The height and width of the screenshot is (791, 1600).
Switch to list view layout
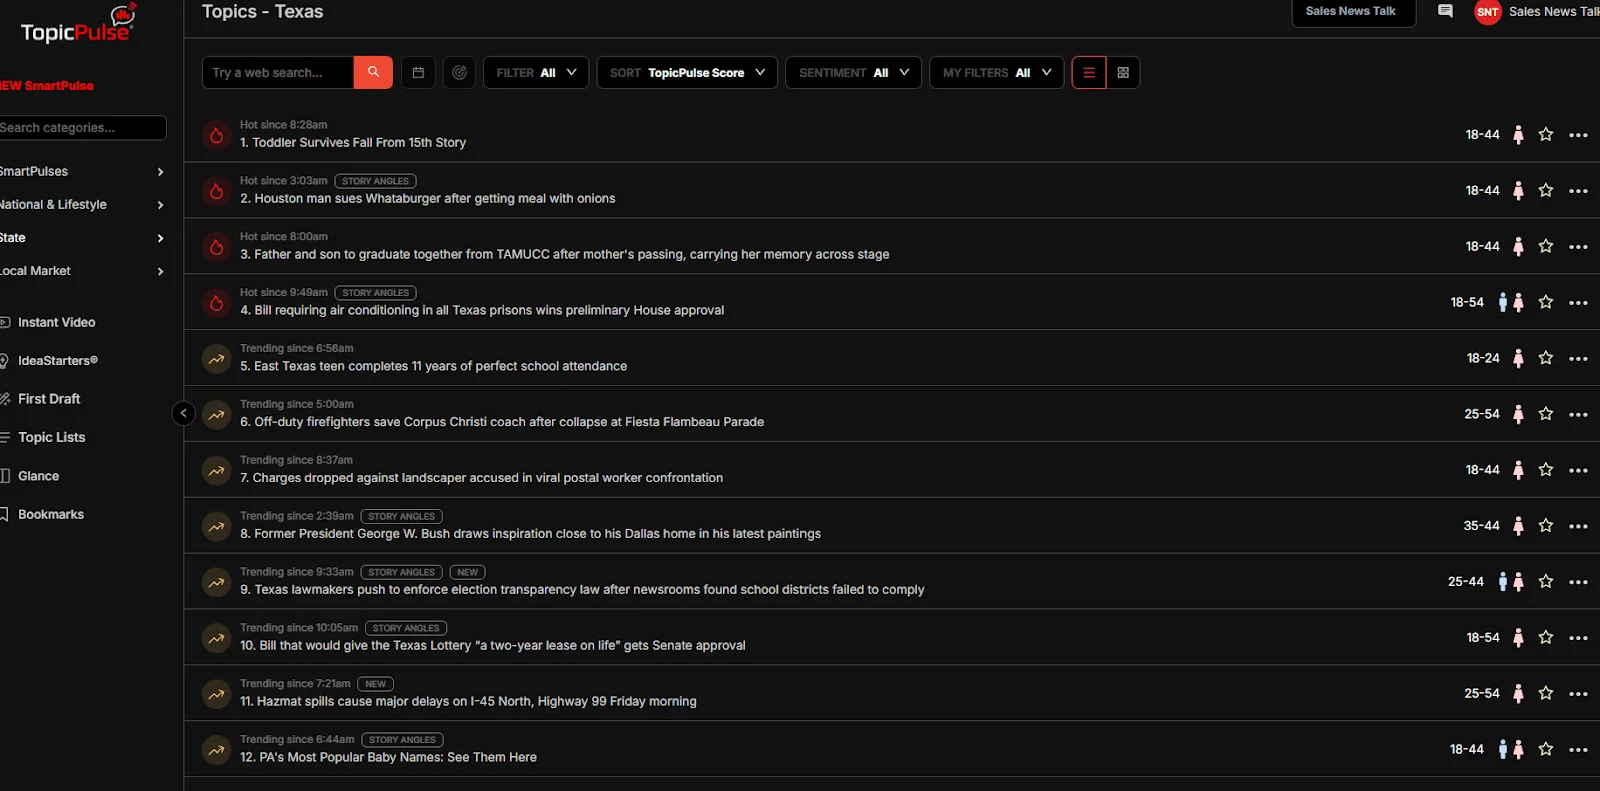(x=1089, y=72)
